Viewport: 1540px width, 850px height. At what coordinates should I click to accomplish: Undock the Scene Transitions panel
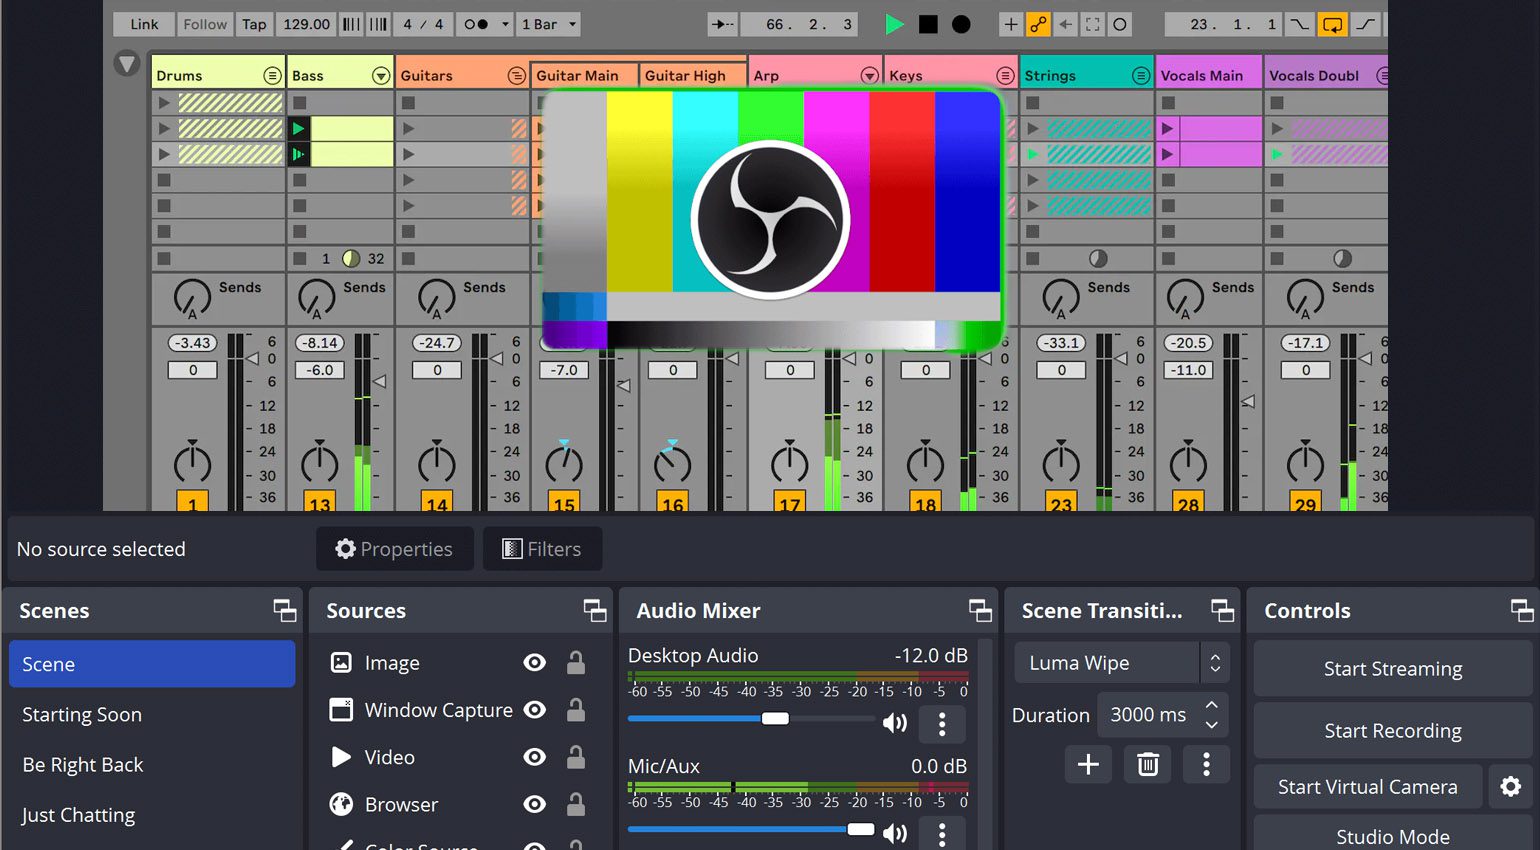(1222, 610)
